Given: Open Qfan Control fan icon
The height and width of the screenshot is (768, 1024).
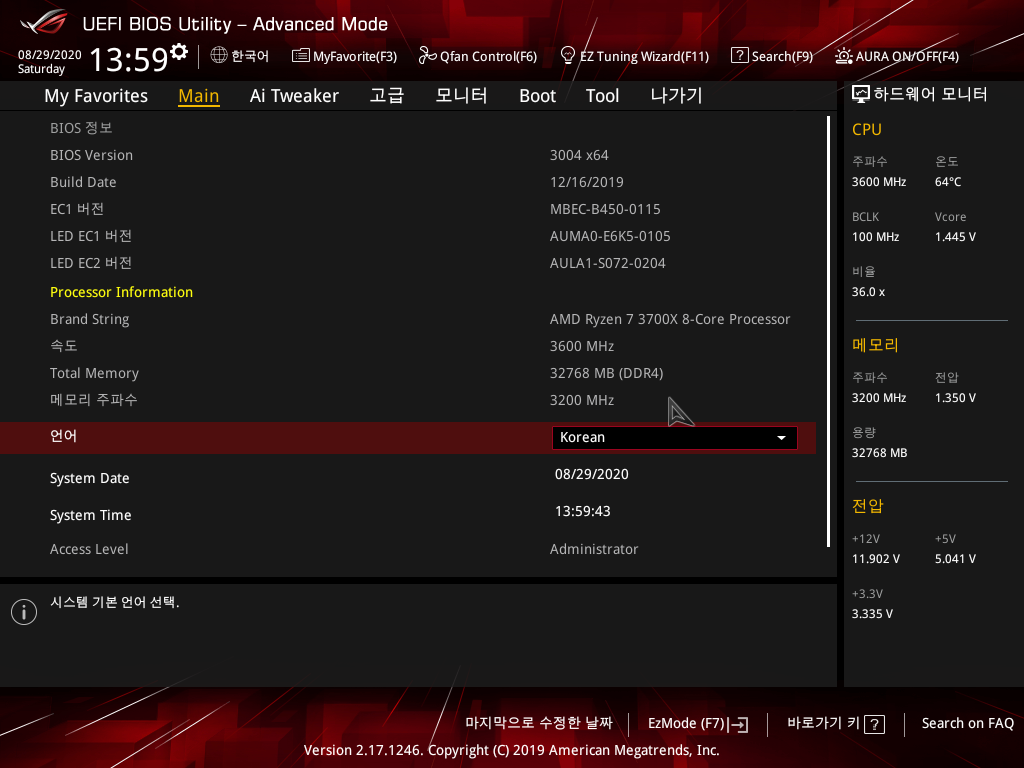Looking at the screenshot, I should tap(427, 56).
